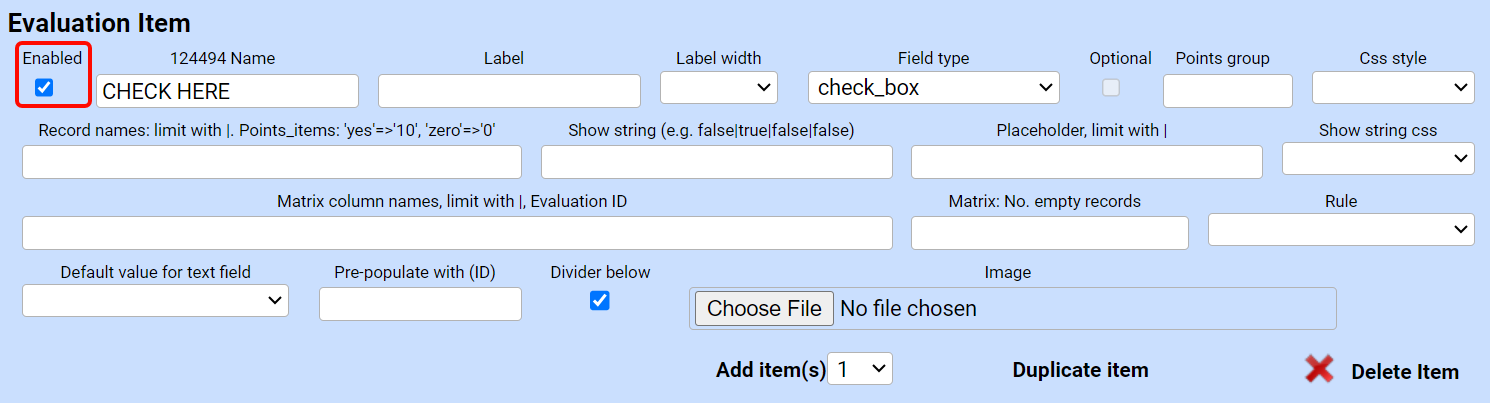Image resolution: width=1490 pixels, height=403 pixels.
Task: Click the Duplicate item link
Action: pos(1080,370)
